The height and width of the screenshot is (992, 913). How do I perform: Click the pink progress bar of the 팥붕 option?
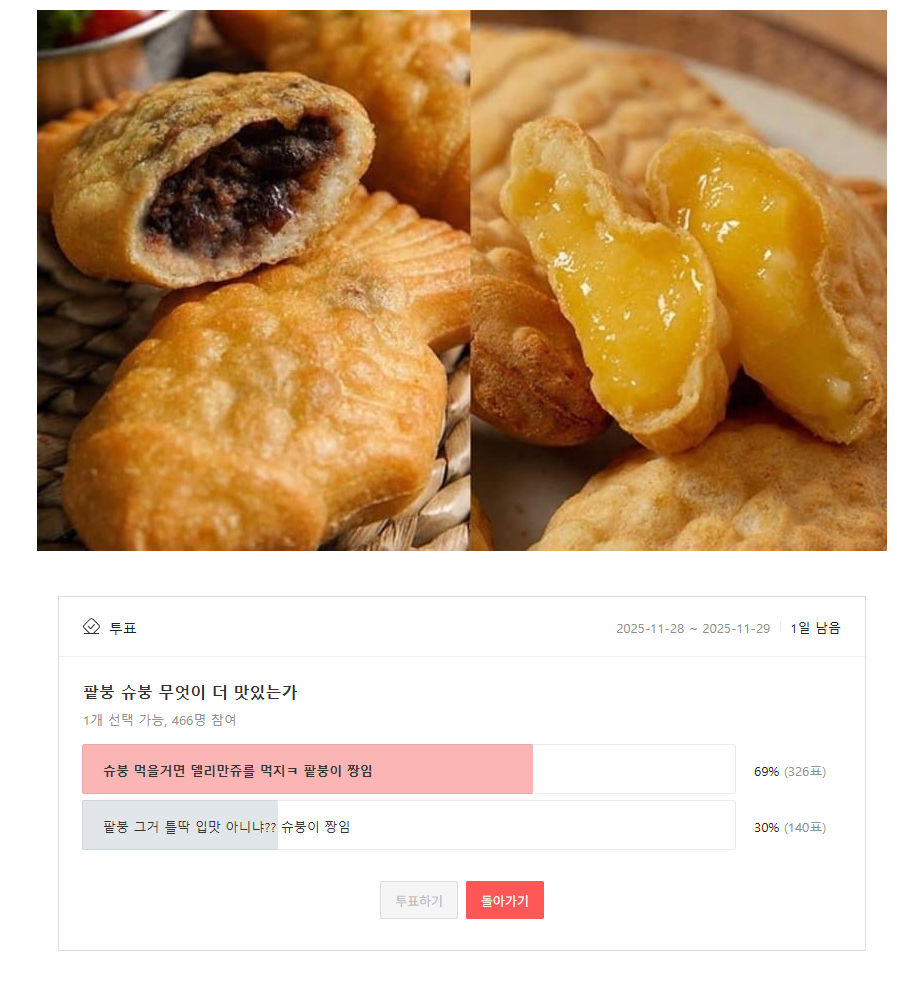coord(305,769)
